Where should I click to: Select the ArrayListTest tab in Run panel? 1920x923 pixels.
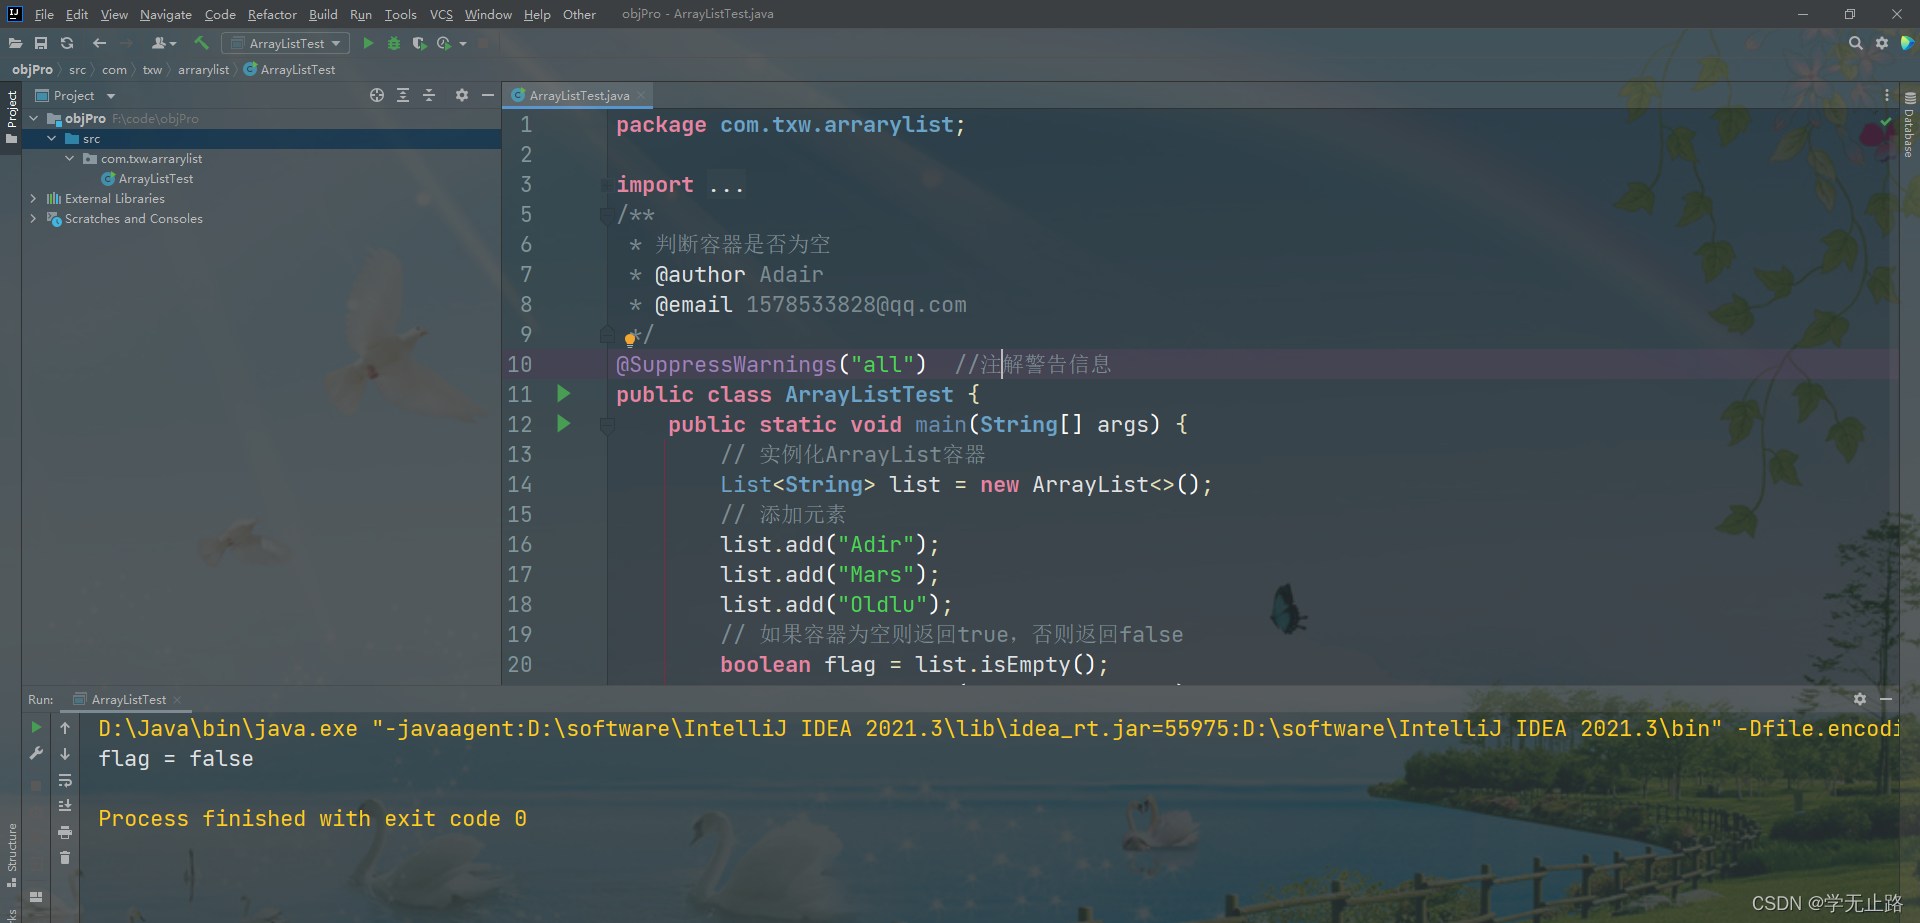point(128,699)
